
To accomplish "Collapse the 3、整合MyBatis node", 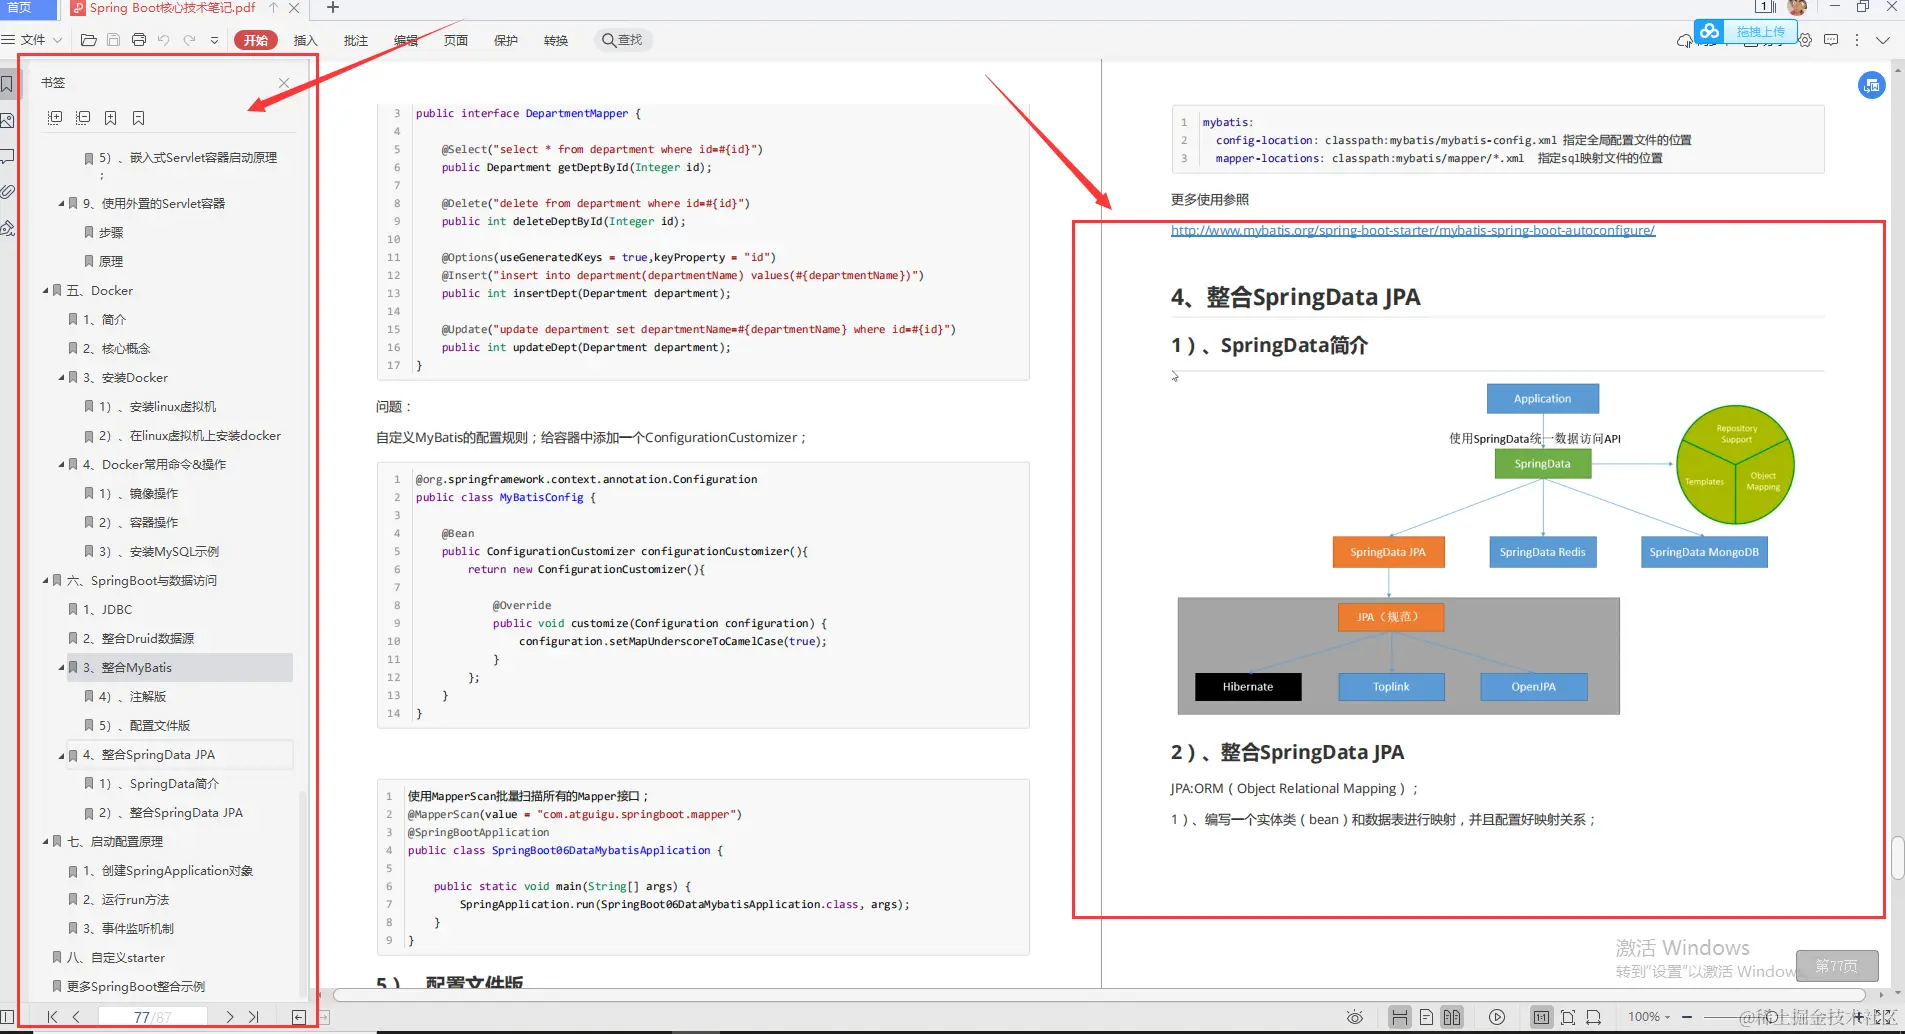I will coord(62,668).
